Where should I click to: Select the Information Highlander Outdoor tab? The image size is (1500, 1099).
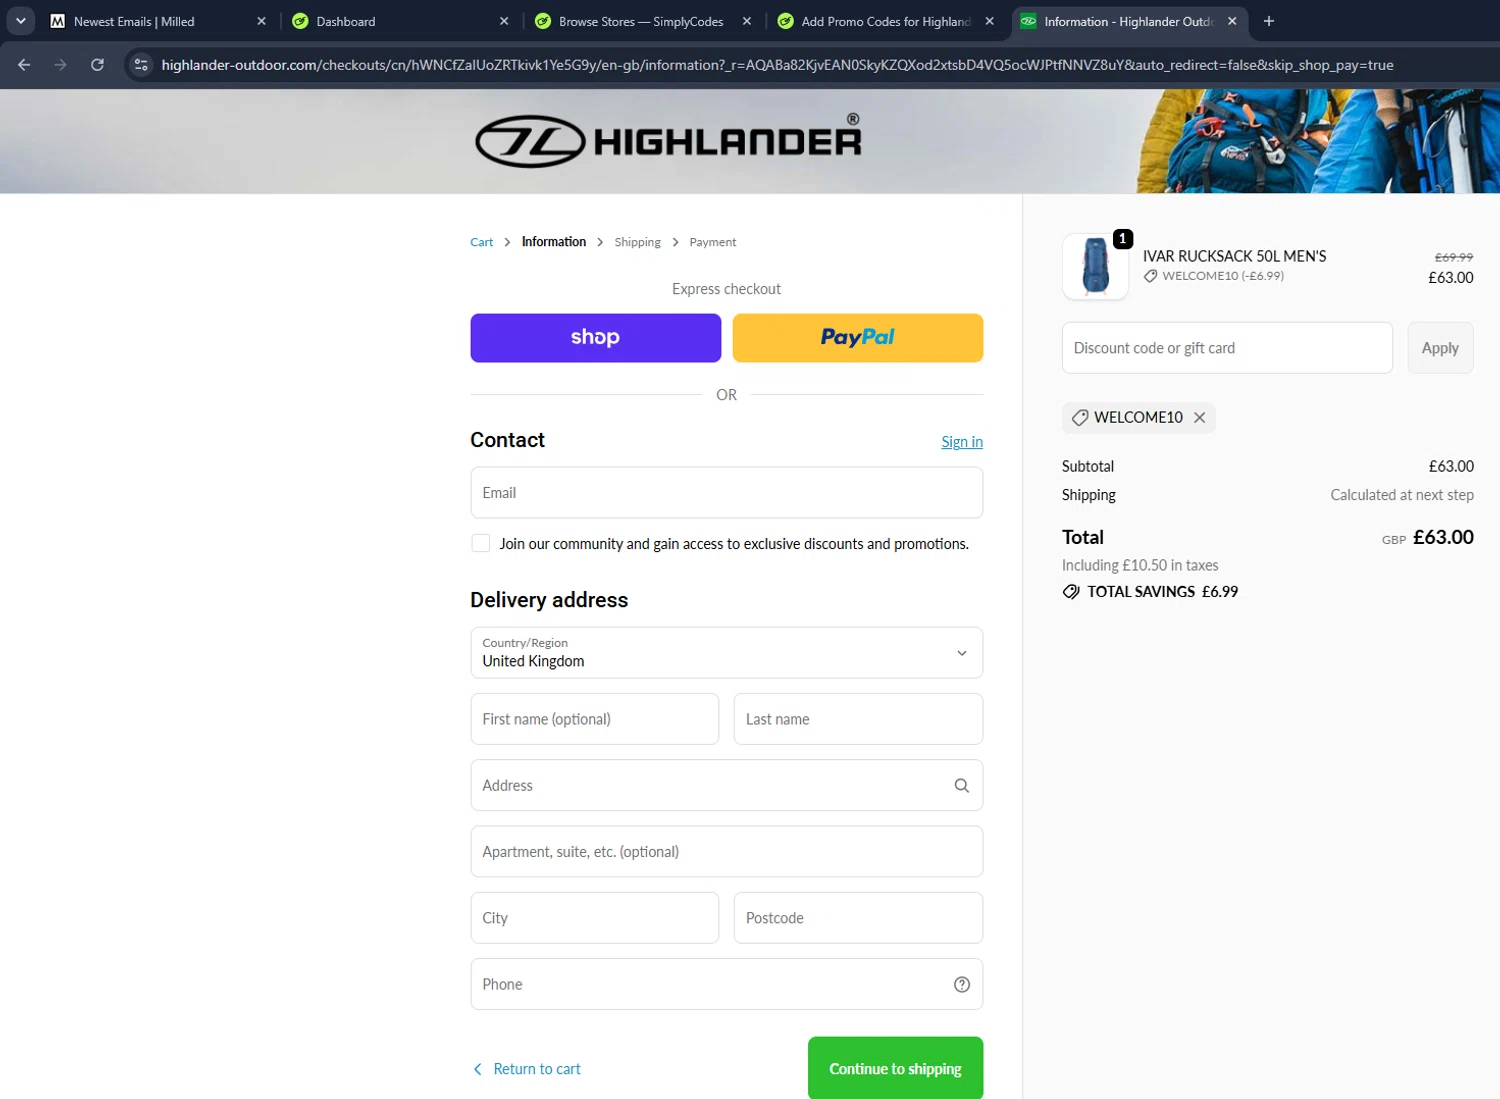pos(1129,21)
